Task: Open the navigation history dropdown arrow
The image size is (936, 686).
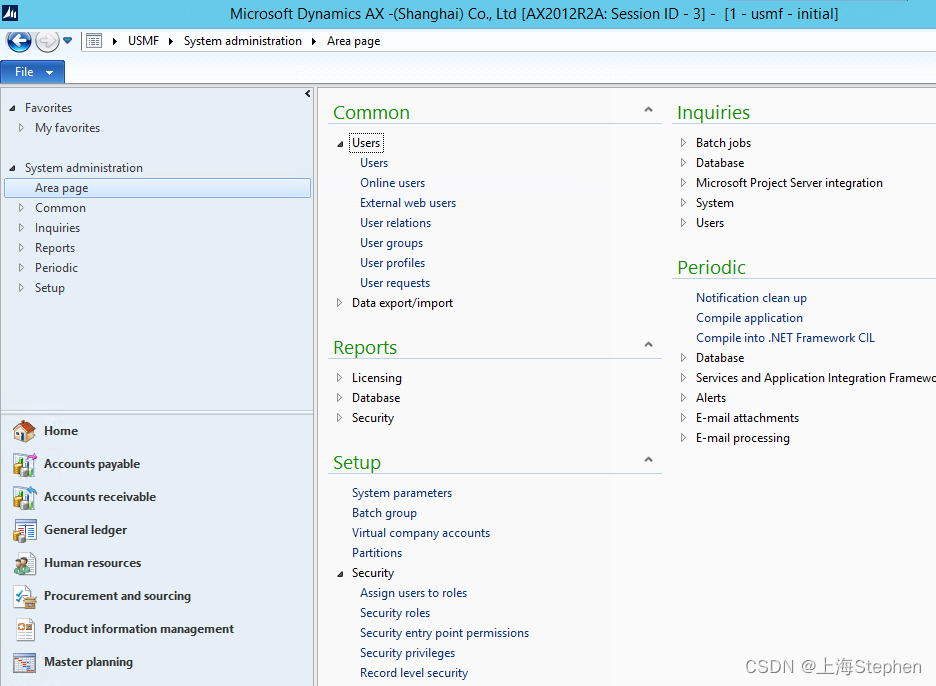Action: [x=67, y=41]
